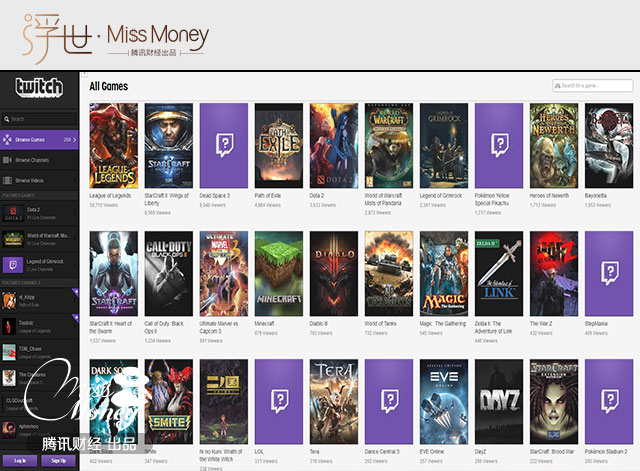Click Legend of Grimrock purple sidebar icon
Screen dimensions: 640x471
13,265
